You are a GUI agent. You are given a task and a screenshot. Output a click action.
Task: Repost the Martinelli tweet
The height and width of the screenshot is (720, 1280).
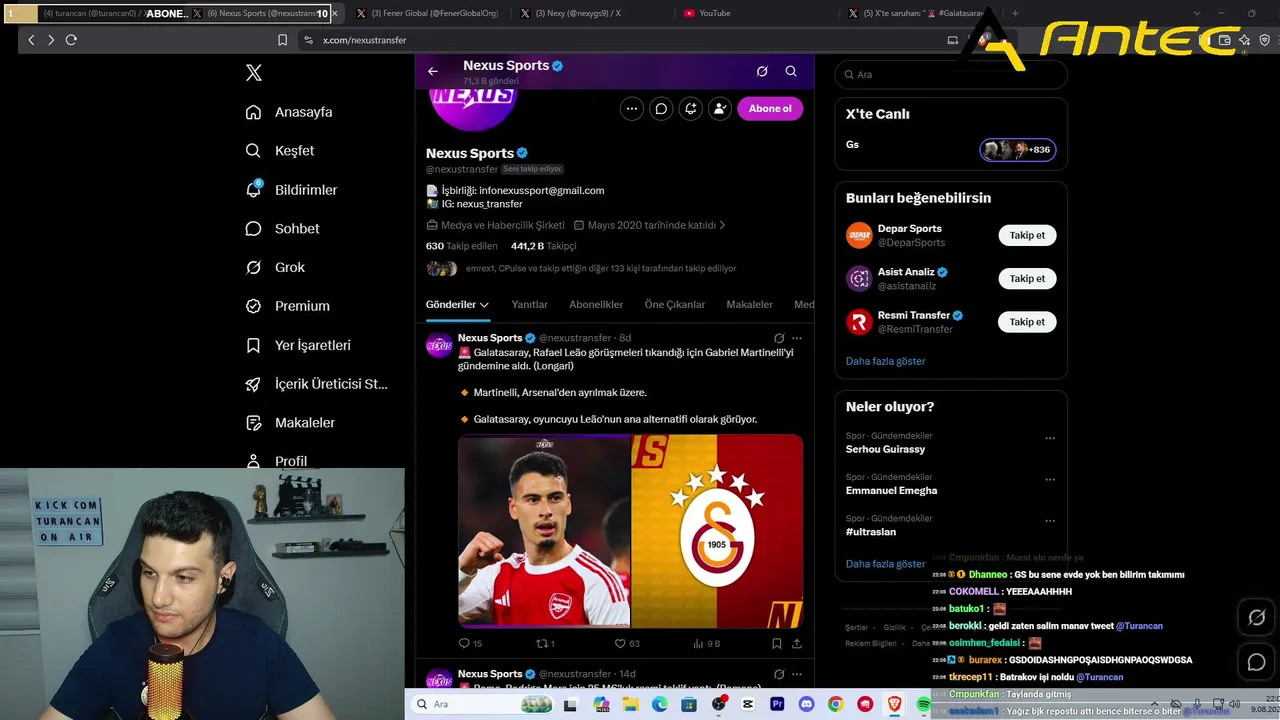(546, 644)
